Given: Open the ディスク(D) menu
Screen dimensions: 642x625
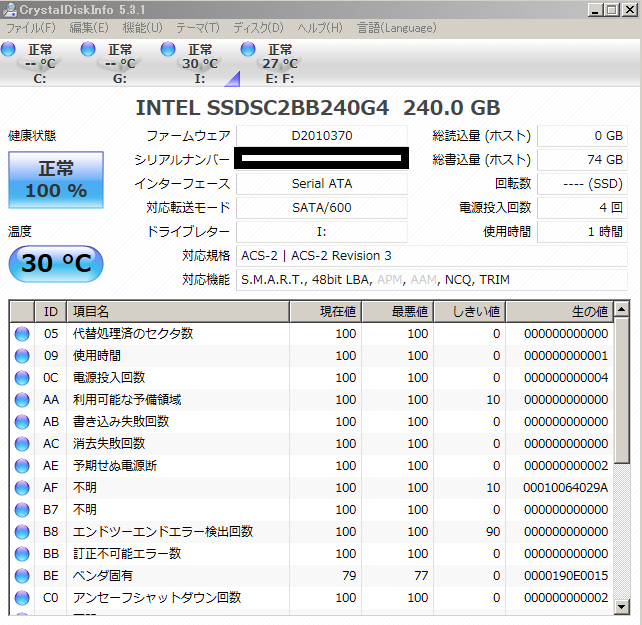Looking at the screenshot, I should [x=259, y=27].
